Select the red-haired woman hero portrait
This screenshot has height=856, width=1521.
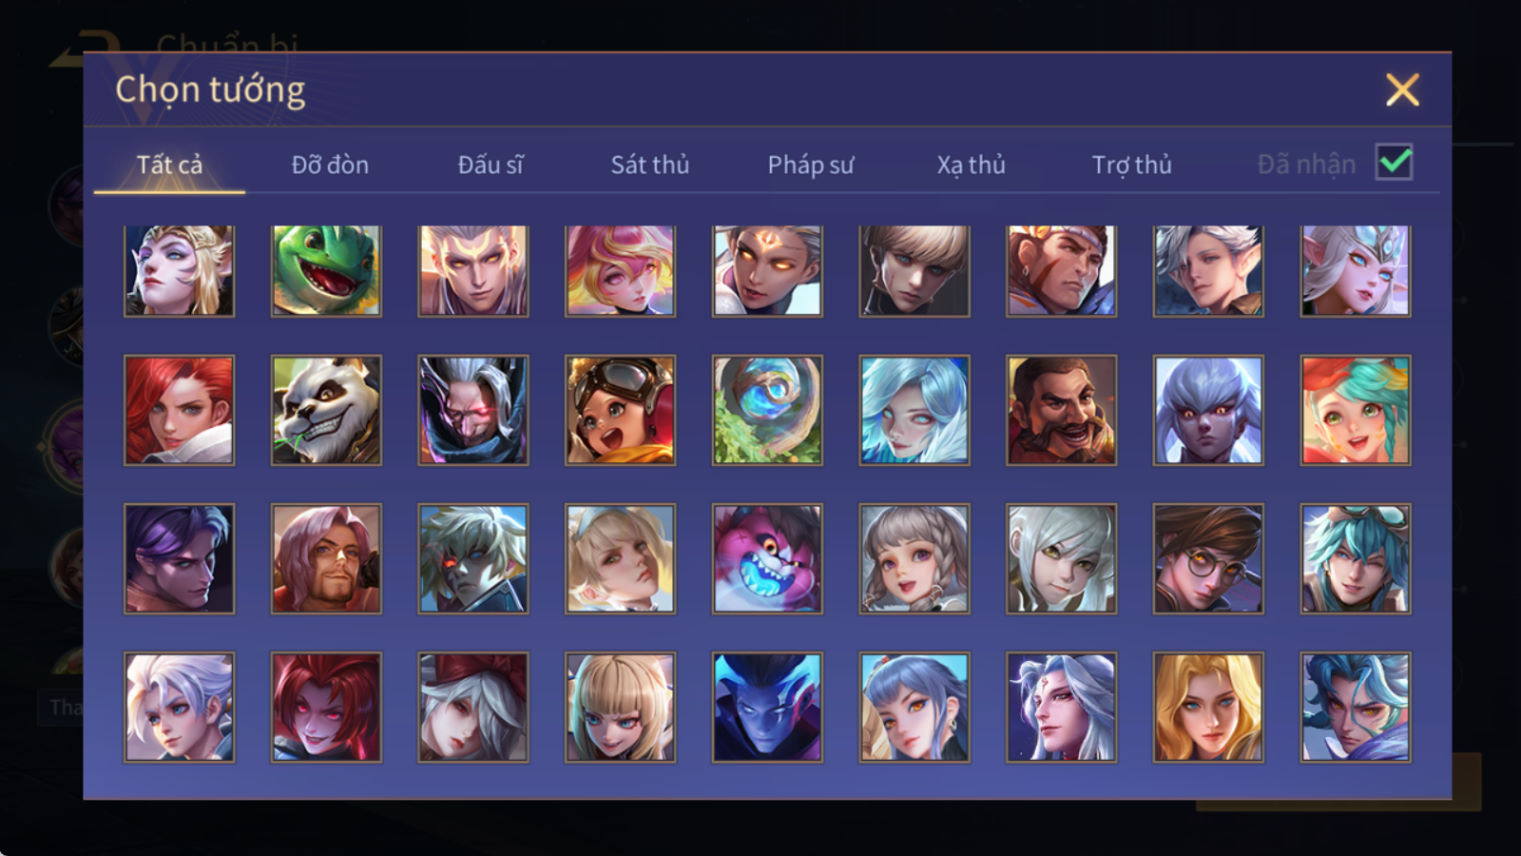179,410
